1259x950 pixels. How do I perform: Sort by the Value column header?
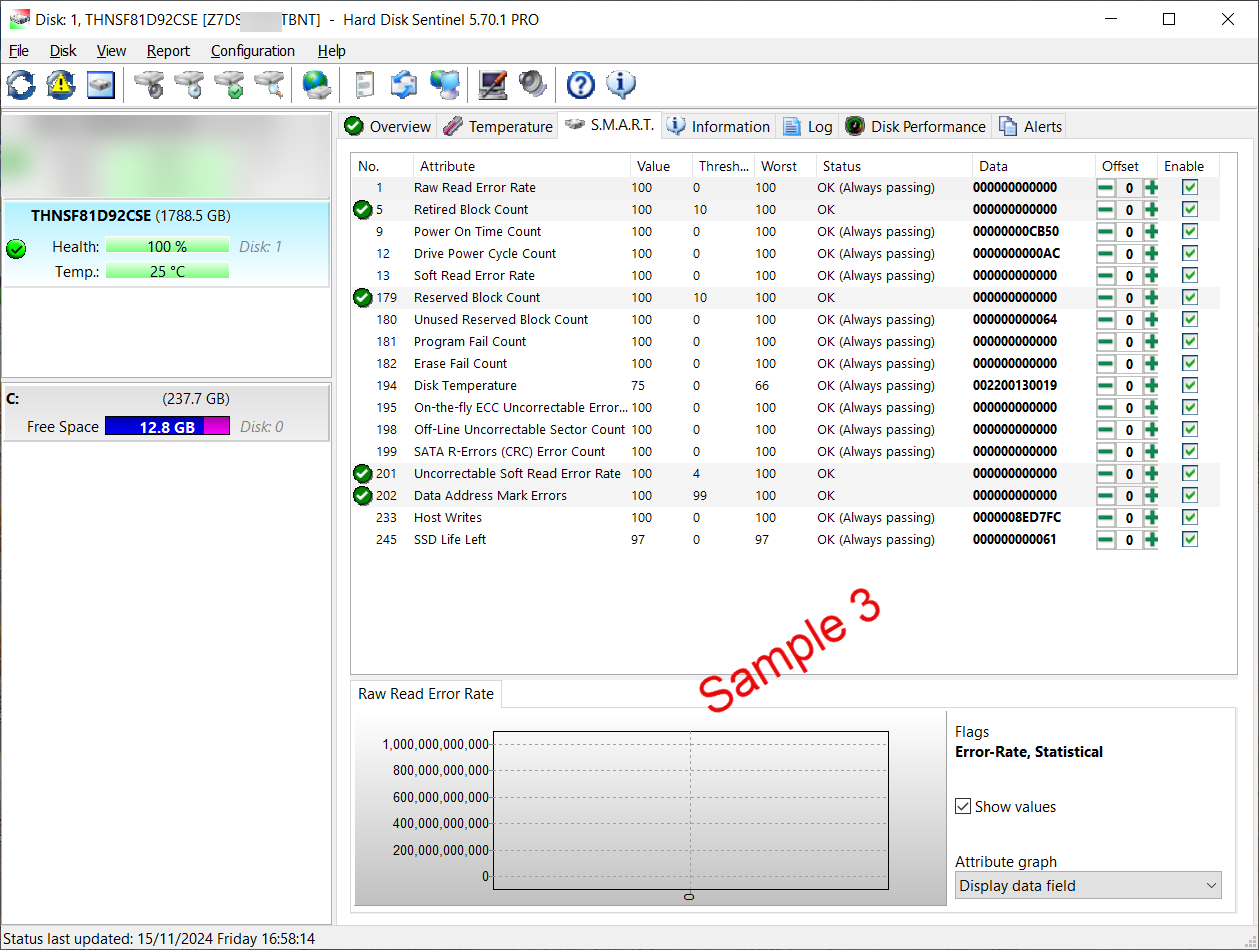click(x=661, y=166)
